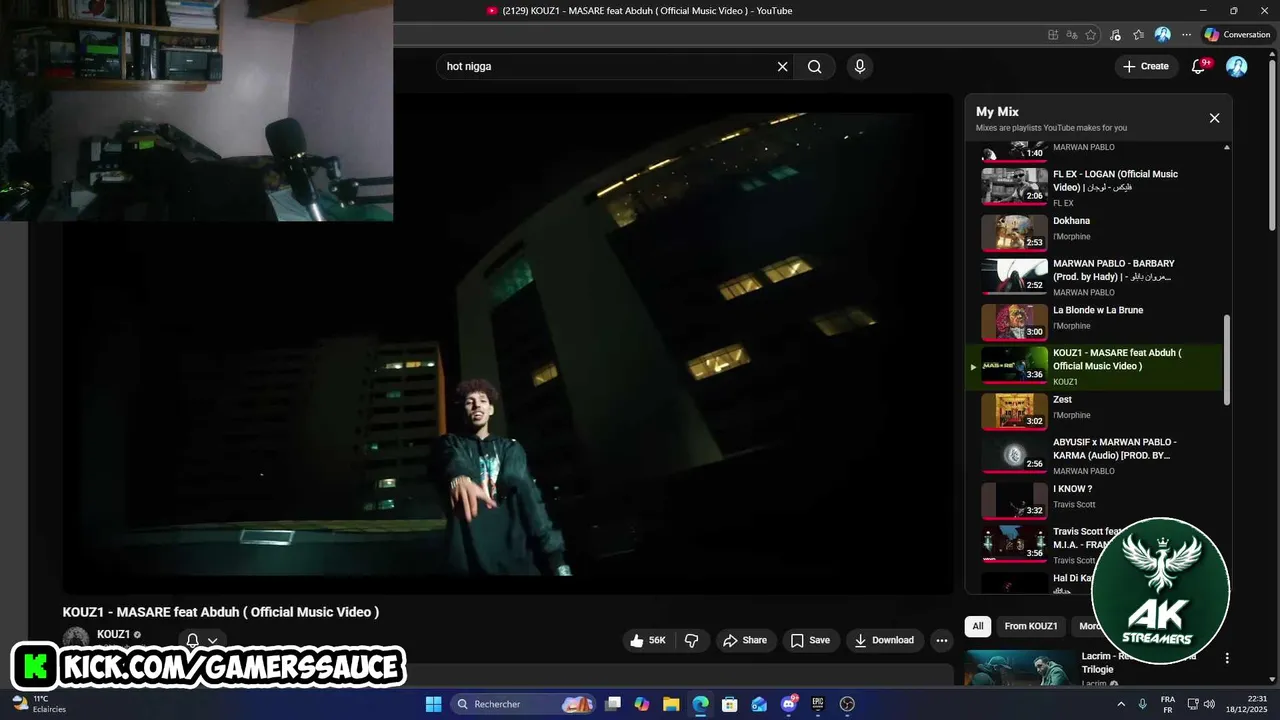Open Outlook mail taskbar icon

(x=759, y=704)
